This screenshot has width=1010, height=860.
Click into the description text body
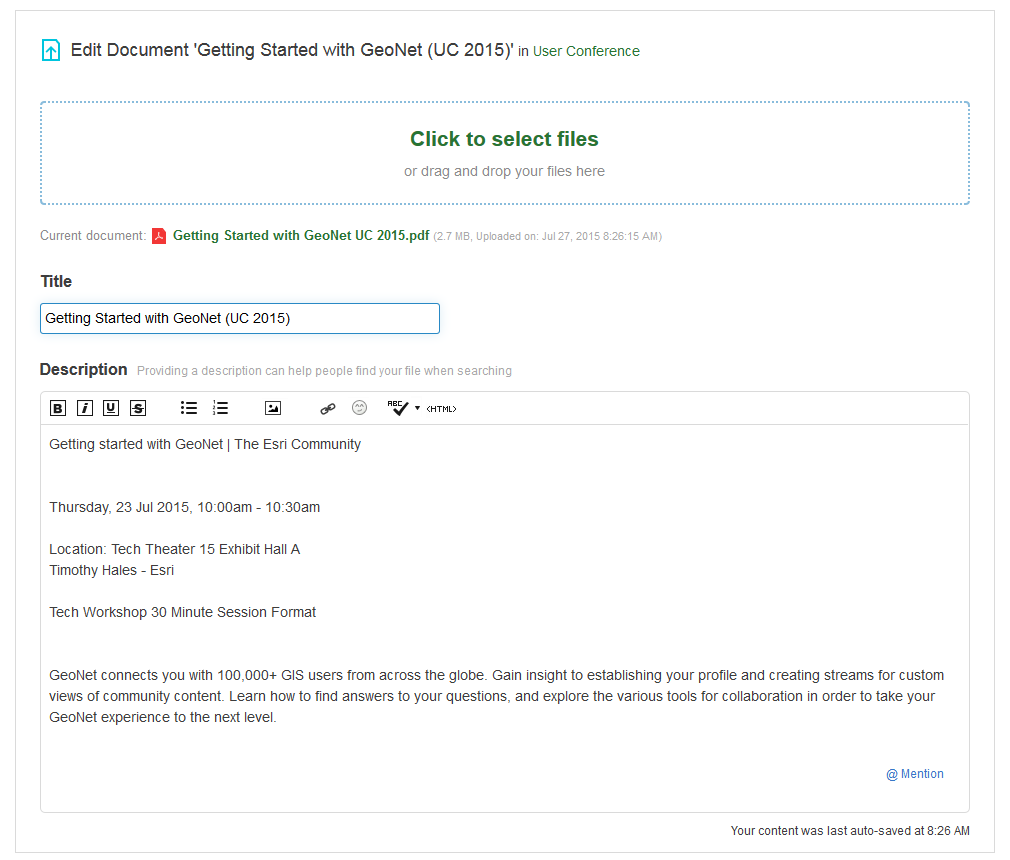coord(505,618)
